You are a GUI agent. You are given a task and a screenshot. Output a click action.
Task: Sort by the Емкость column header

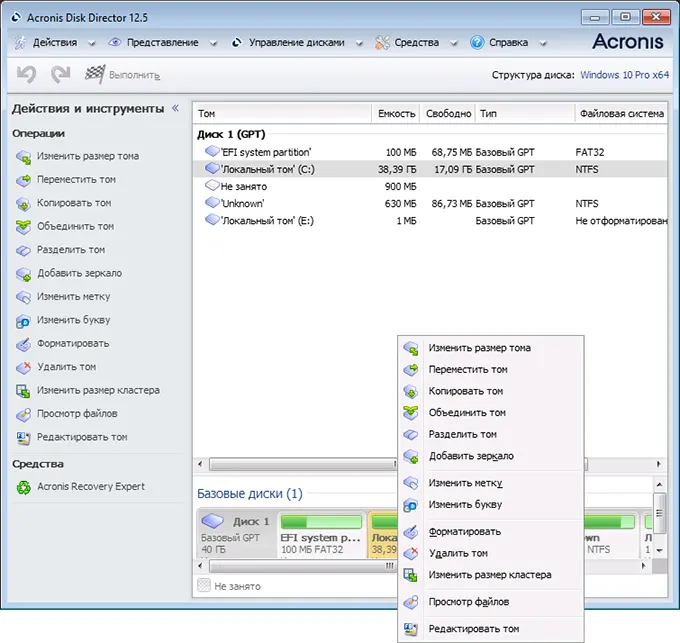click(396, 114)
